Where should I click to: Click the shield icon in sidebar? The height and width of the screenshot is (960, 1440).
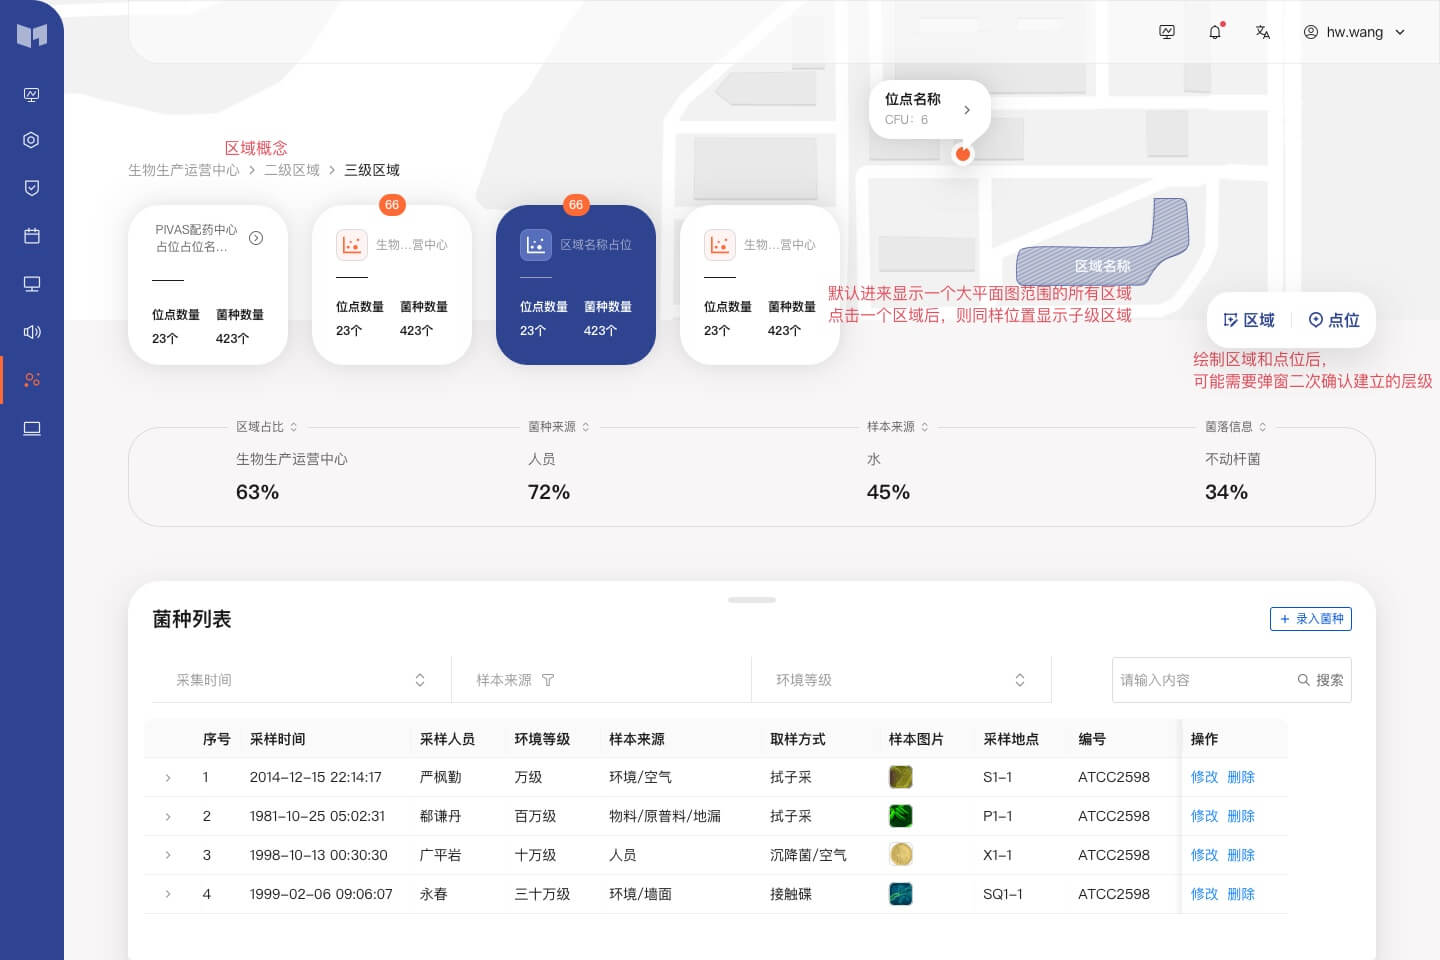tap(32, 188)
